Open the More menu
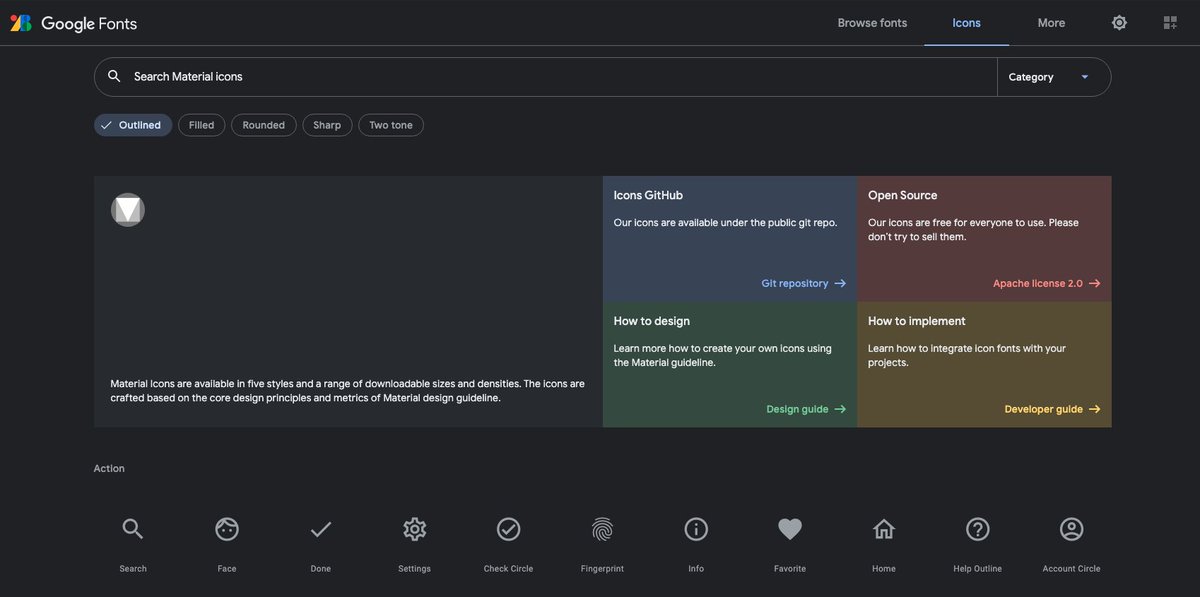The height and width of the screenshot is (597, 1200). click(x=1051, y=23)
